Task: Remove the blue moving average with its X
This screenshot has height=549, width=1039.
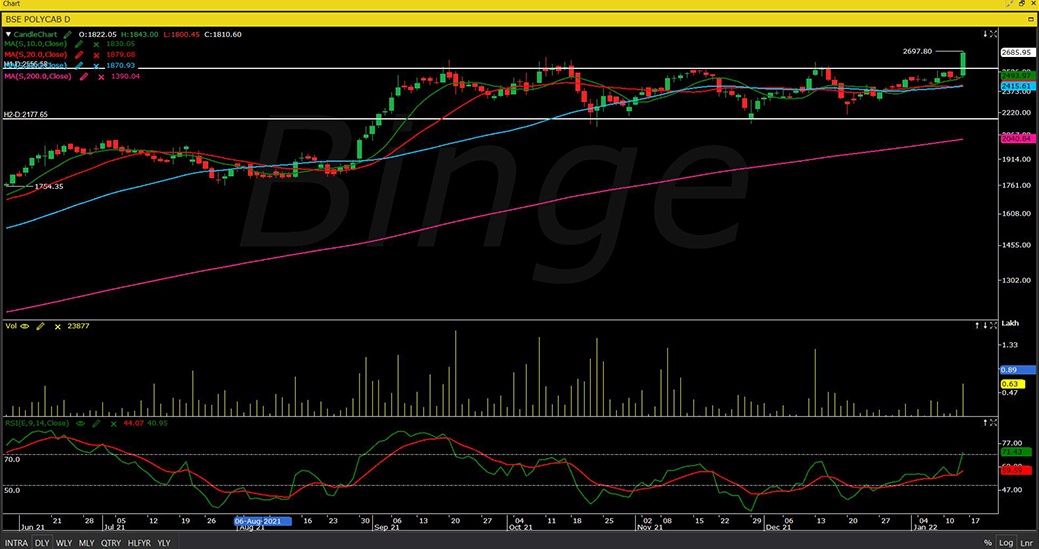Action: tap(96, 66)
